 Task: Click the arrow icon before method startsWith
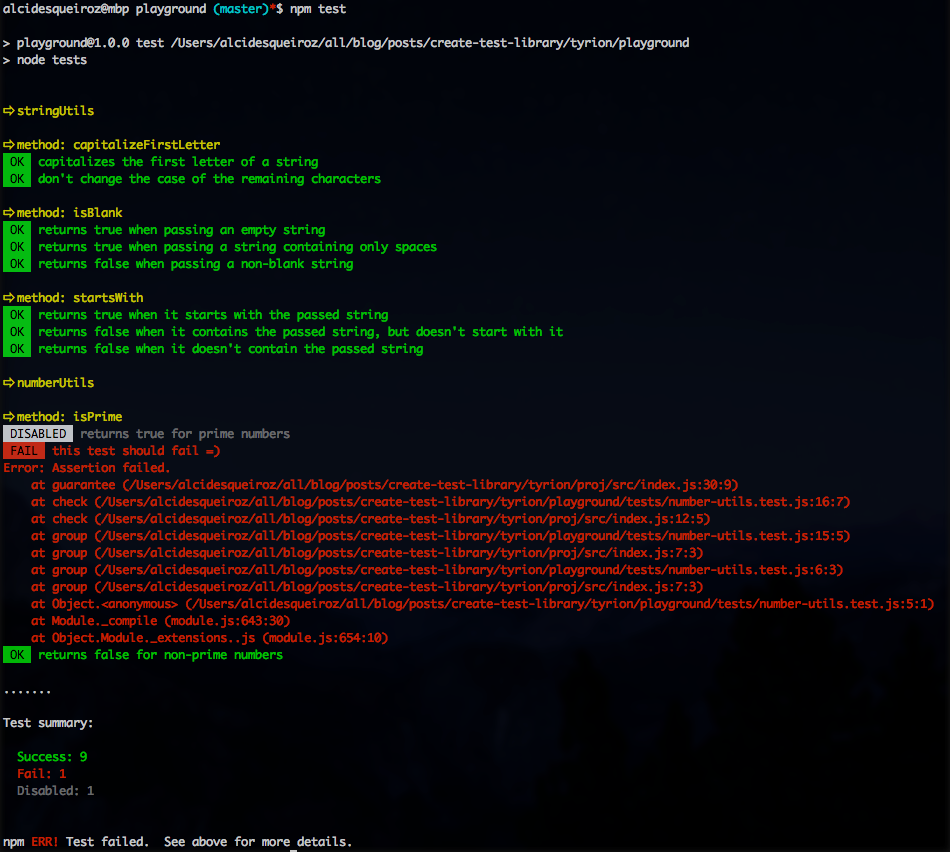pyautogui.click(x=10, y=297)
